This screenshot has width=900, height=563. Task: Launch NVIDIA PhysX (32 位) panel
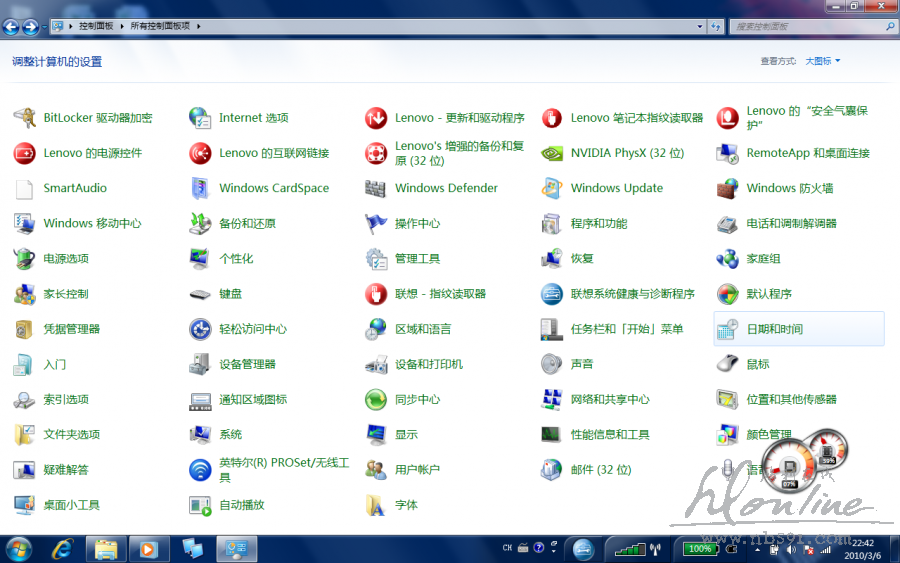coord(626,153)
